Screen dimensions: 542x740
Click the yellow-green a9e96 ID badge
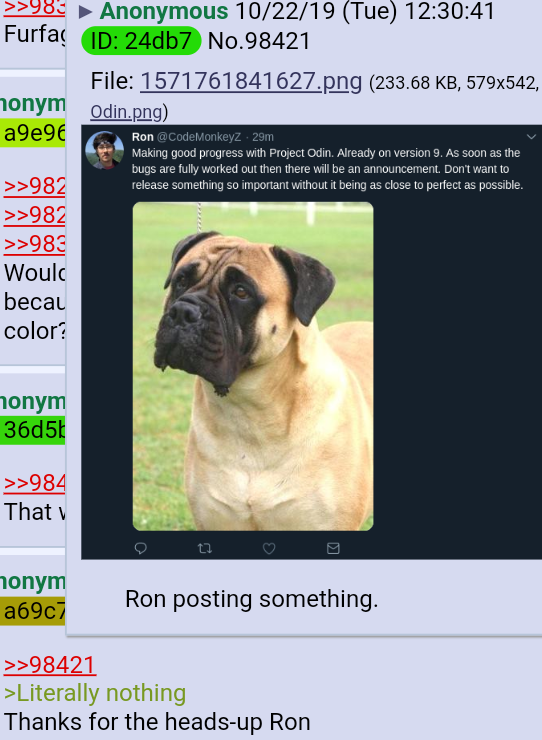(x=33, y=133)
